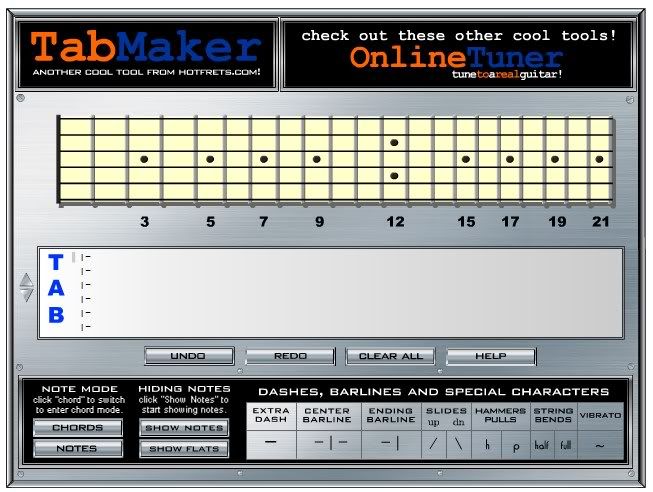
Task: Switch to Chords mode
Action: 78,428
